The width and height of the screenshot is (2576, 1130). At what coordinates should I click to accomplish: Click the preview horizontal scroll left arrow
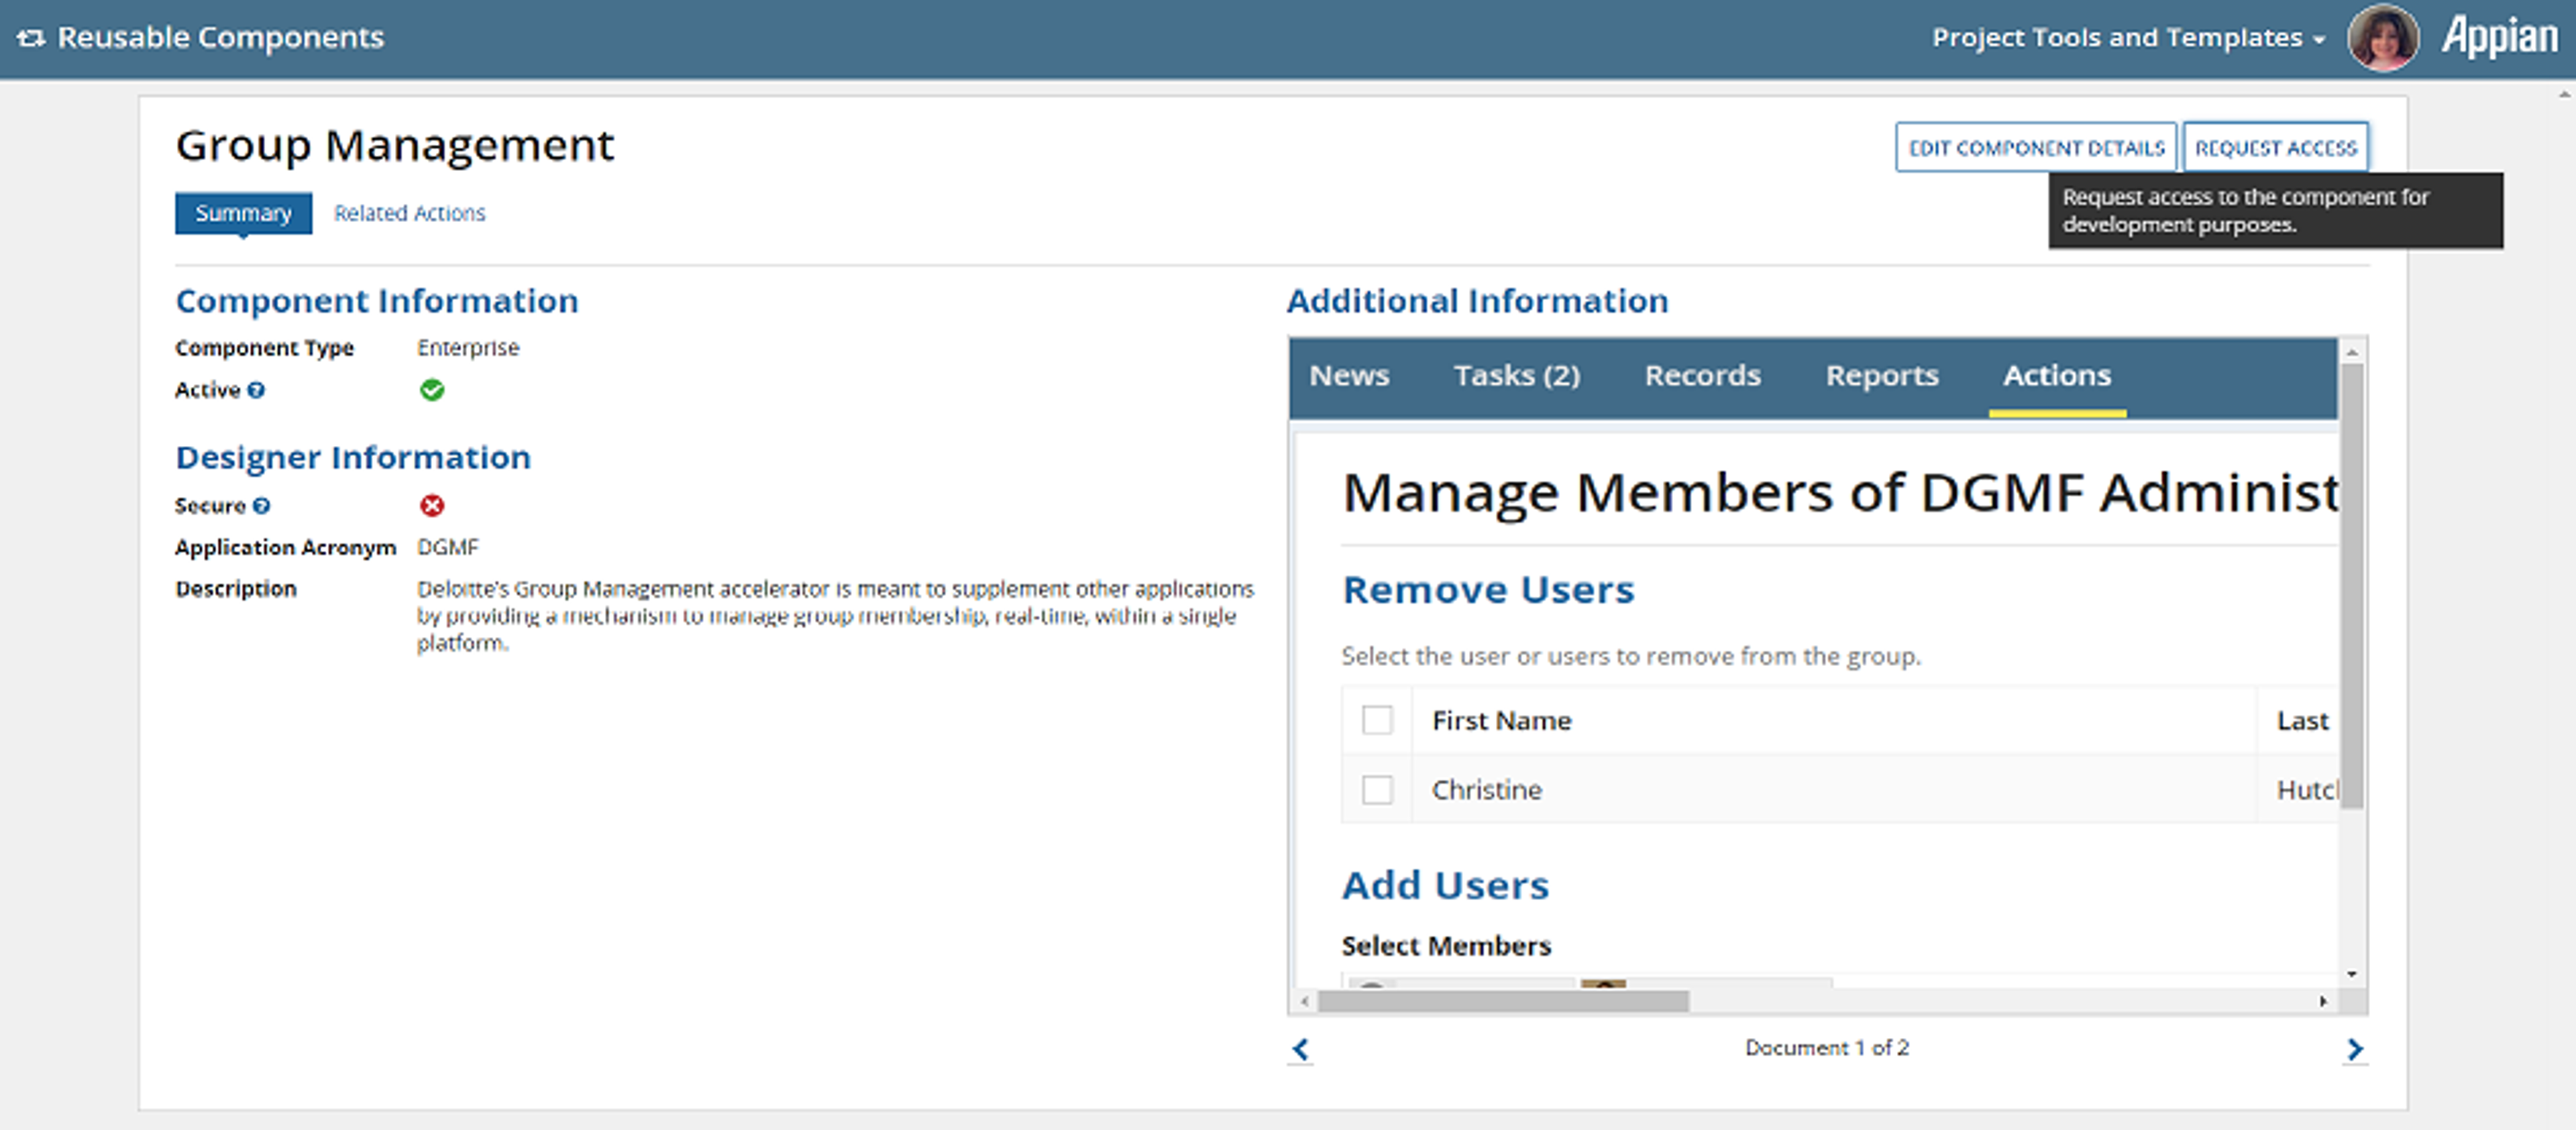pyautogui.click(x=1304, y=1001)
